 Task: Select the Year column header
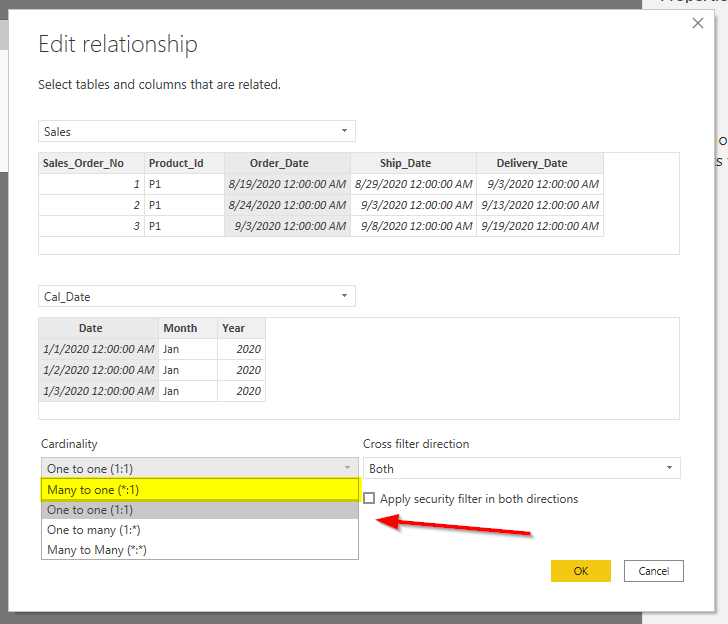(x=241, y=328)
